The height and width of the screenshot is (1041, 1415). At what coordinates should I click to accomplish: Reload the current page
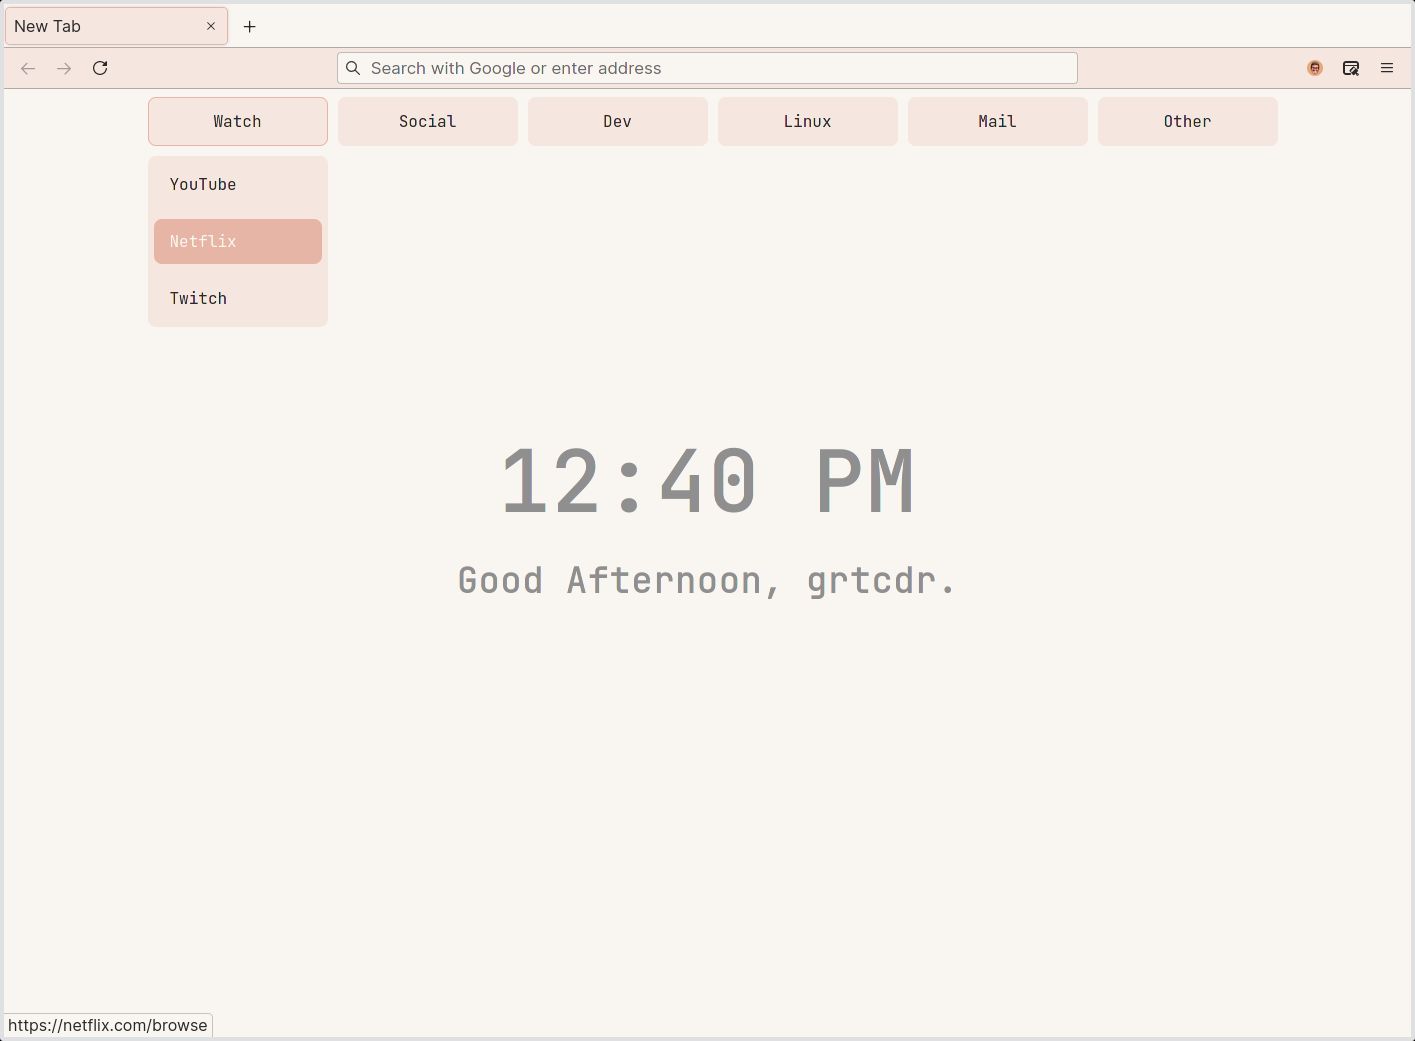click(x=99, y=68)
